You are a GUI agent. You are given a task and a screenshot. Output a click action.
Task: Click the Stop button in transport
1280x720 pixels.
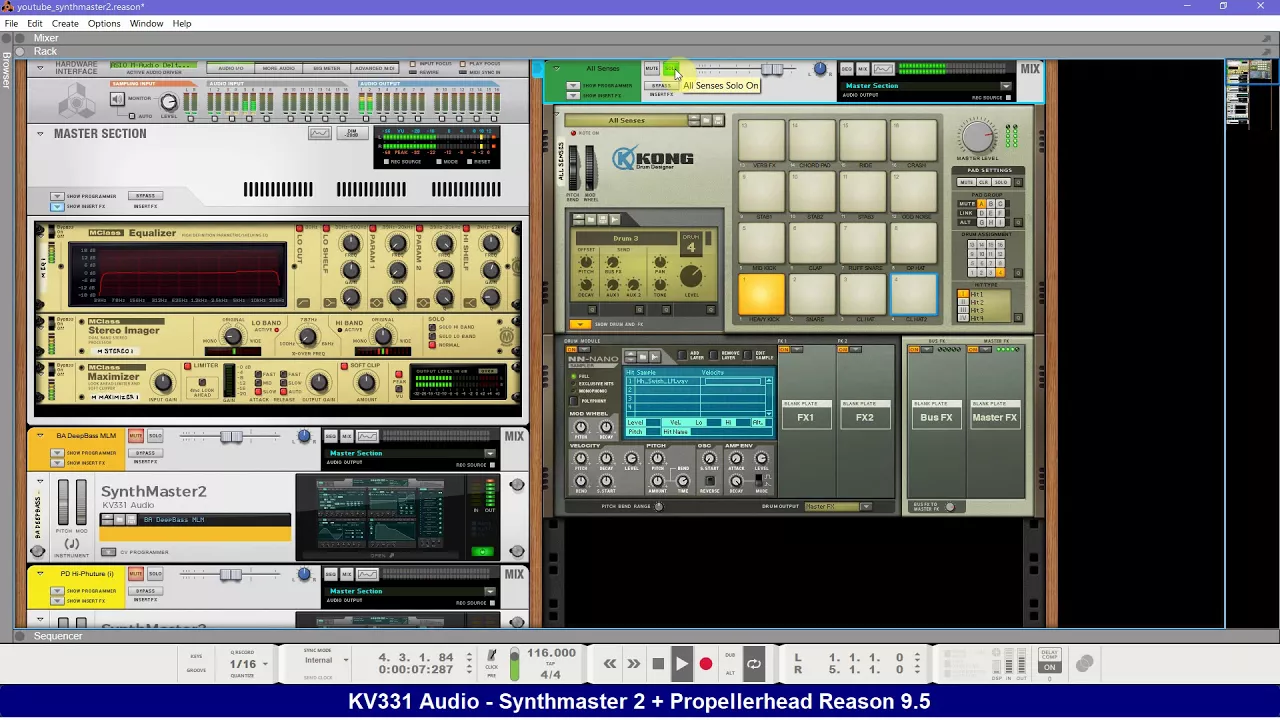(x=658, y=664)
